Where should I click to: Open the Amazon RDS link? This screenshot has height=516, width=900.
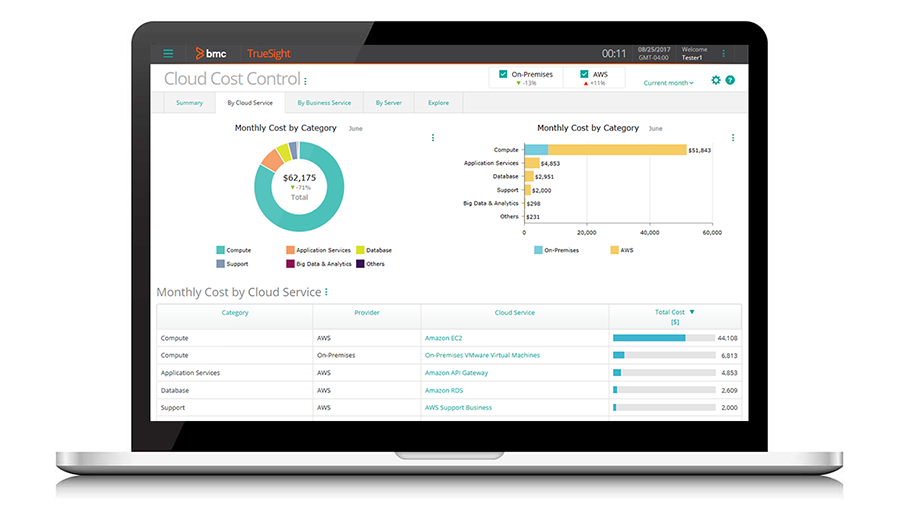pos(444,390)
